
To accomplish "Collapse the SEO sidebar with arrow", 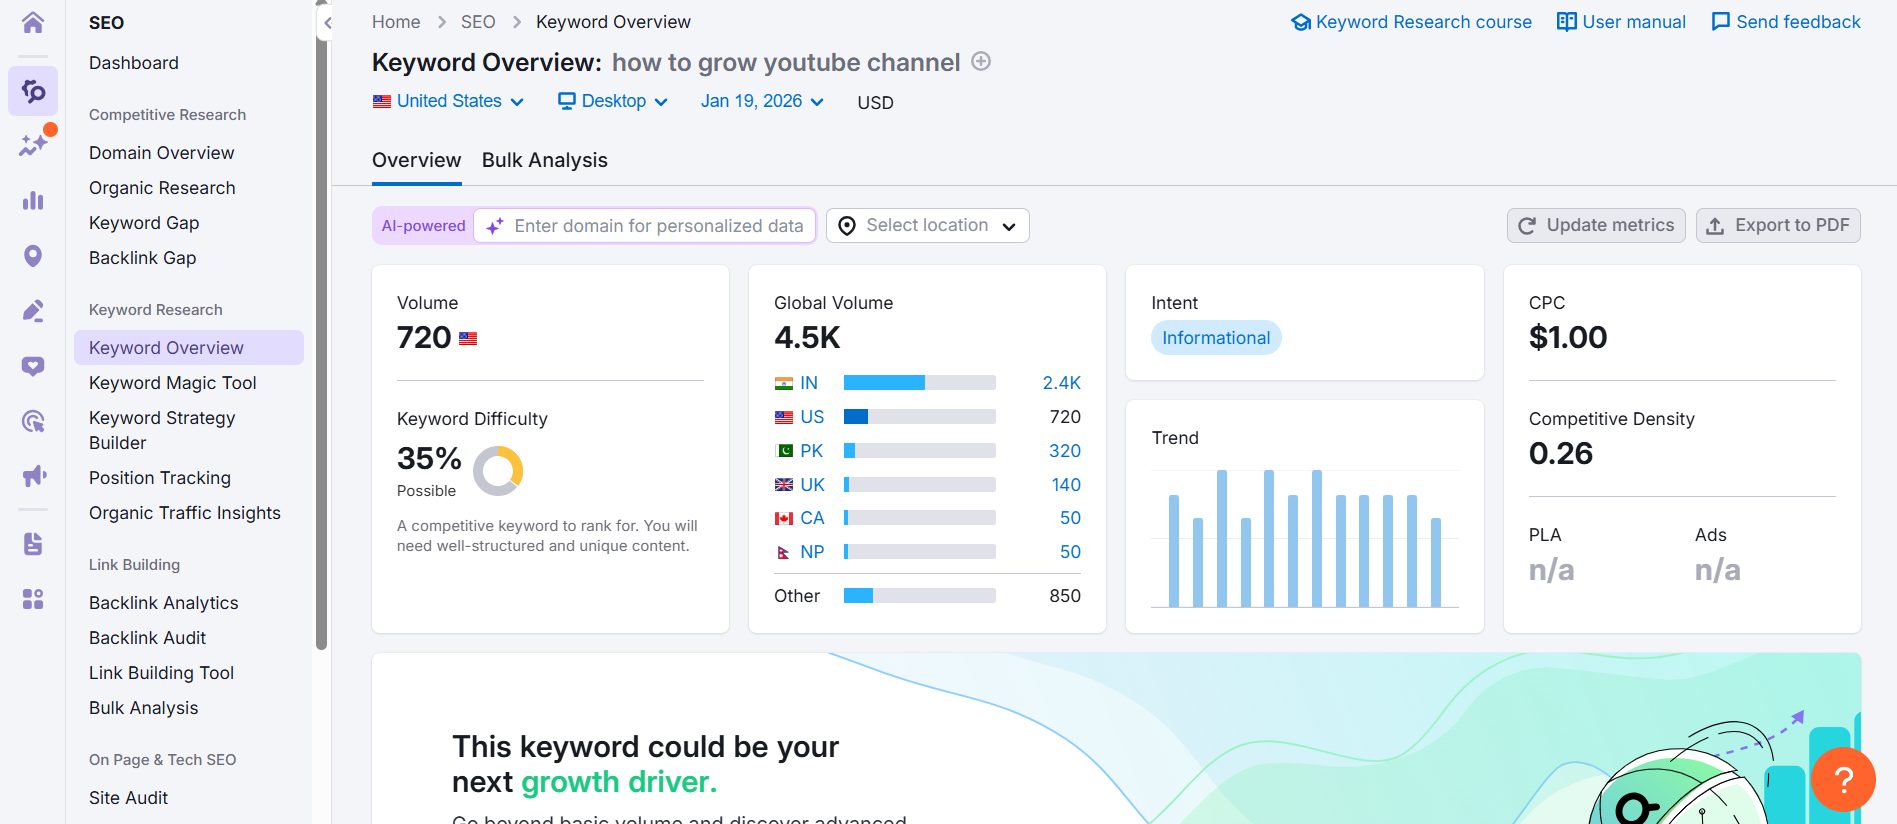I will coord(327,22).
